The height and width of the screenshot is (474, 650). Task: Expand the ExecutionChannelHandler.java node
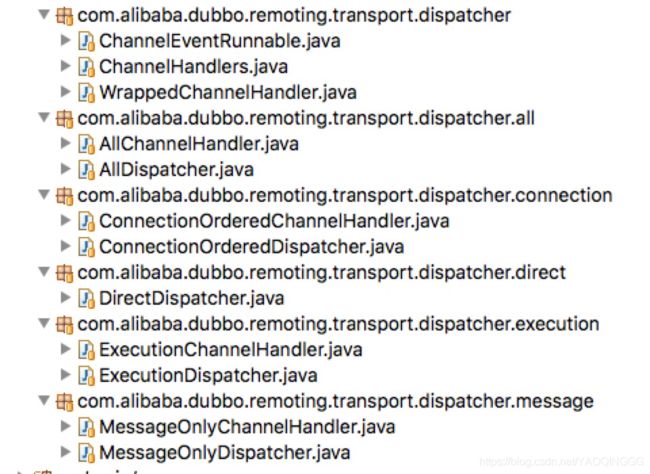click(65, 349)
